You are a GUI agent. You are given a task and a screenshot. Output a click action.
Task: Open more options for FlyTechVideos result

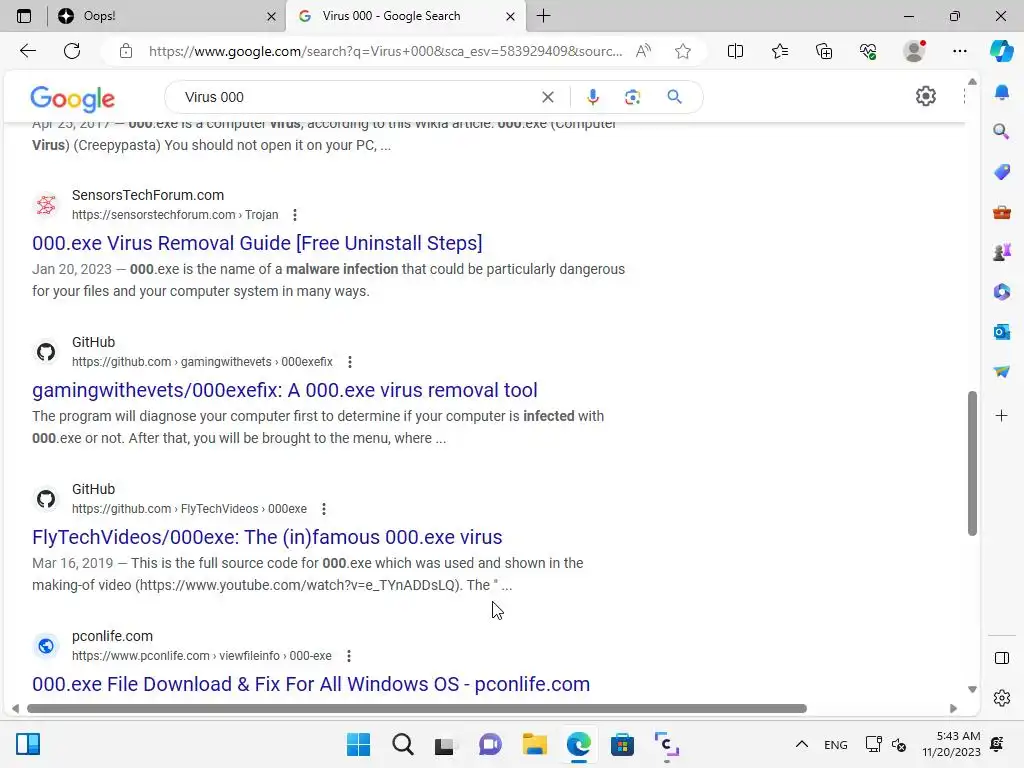[x=324, y=509]
